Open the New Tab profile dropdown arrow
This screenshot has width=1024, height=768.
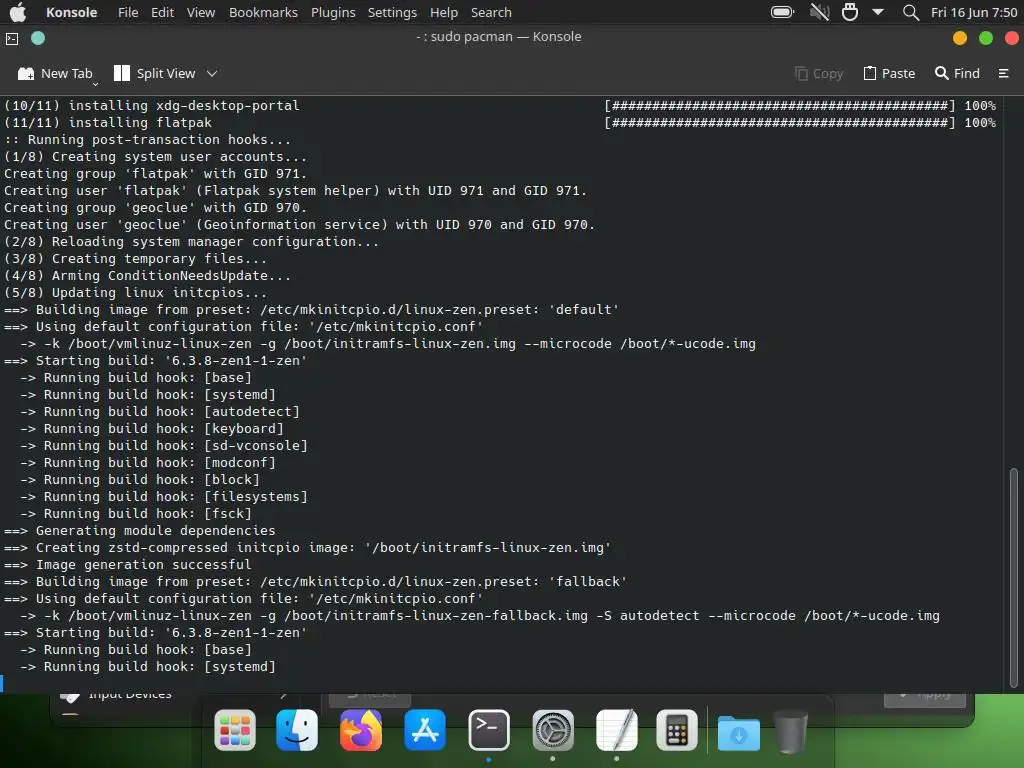pos(95,83)
